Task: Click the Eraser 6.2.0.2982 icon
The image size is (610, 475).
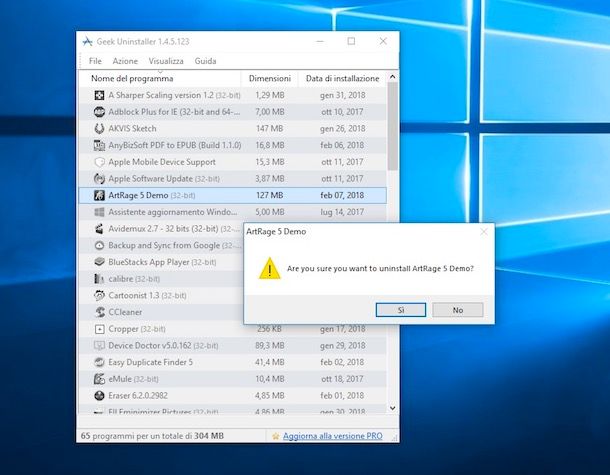Action: click(x=99, y=396)
